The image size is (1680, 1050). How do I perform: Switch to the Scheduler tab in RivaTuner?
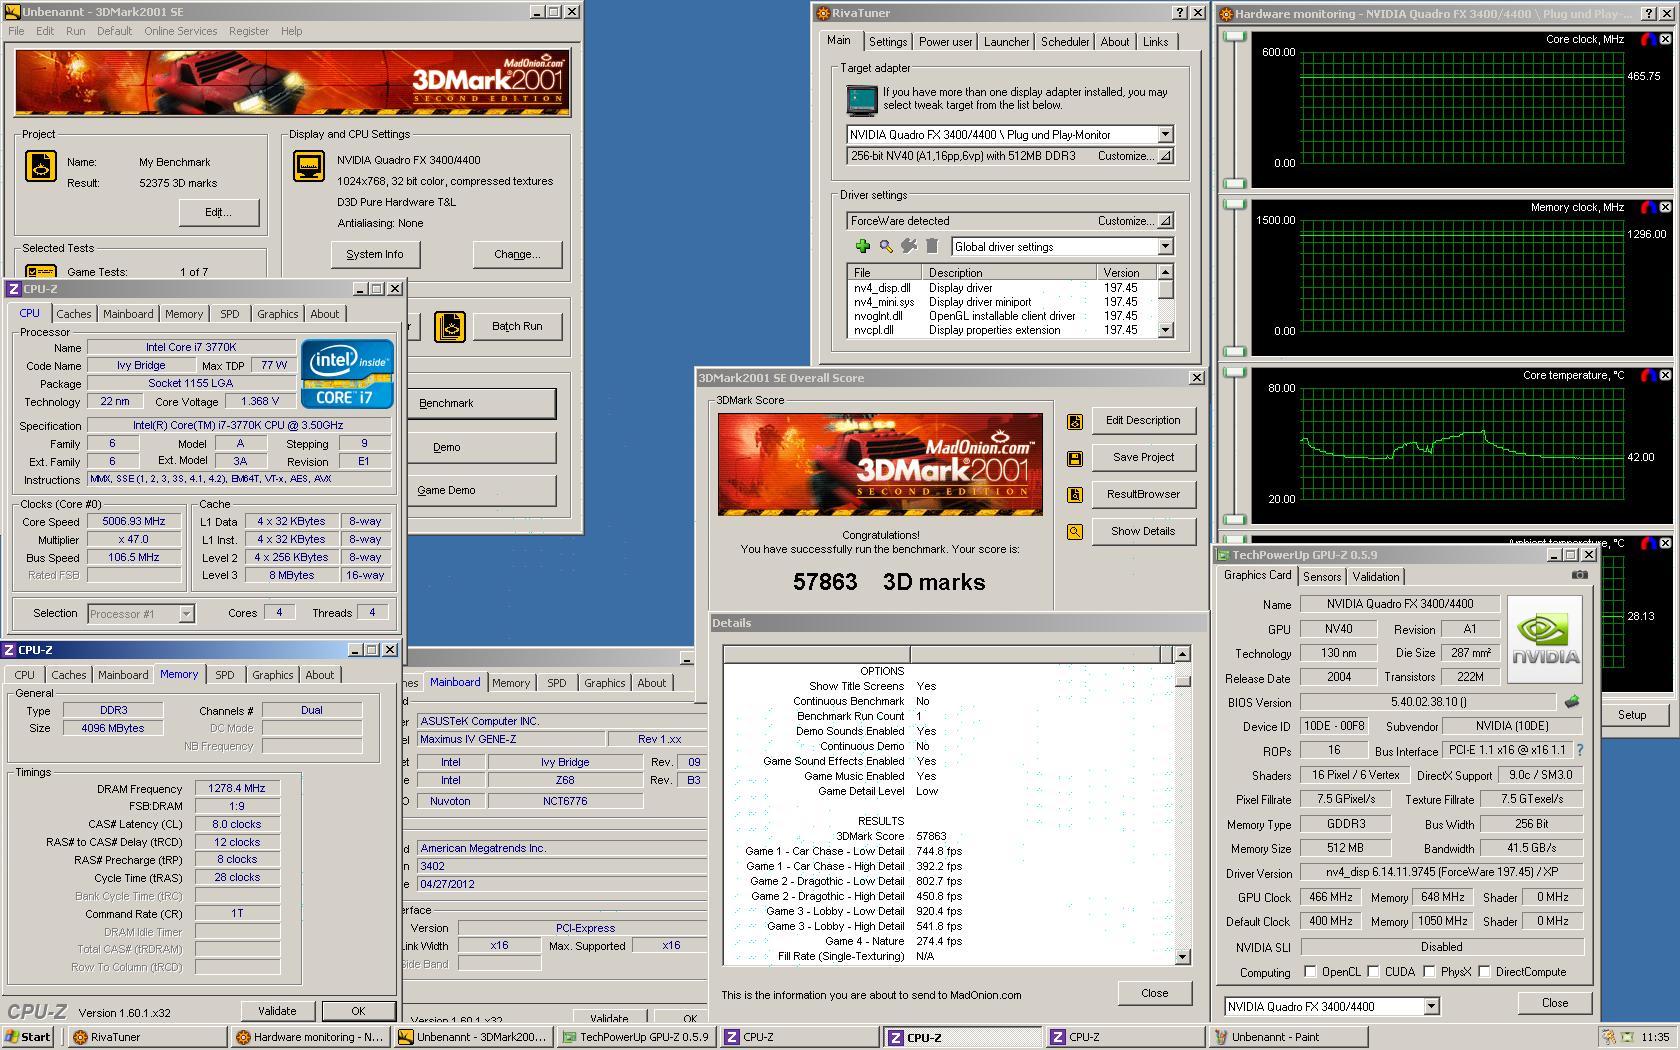click(x=1065, y=42)
